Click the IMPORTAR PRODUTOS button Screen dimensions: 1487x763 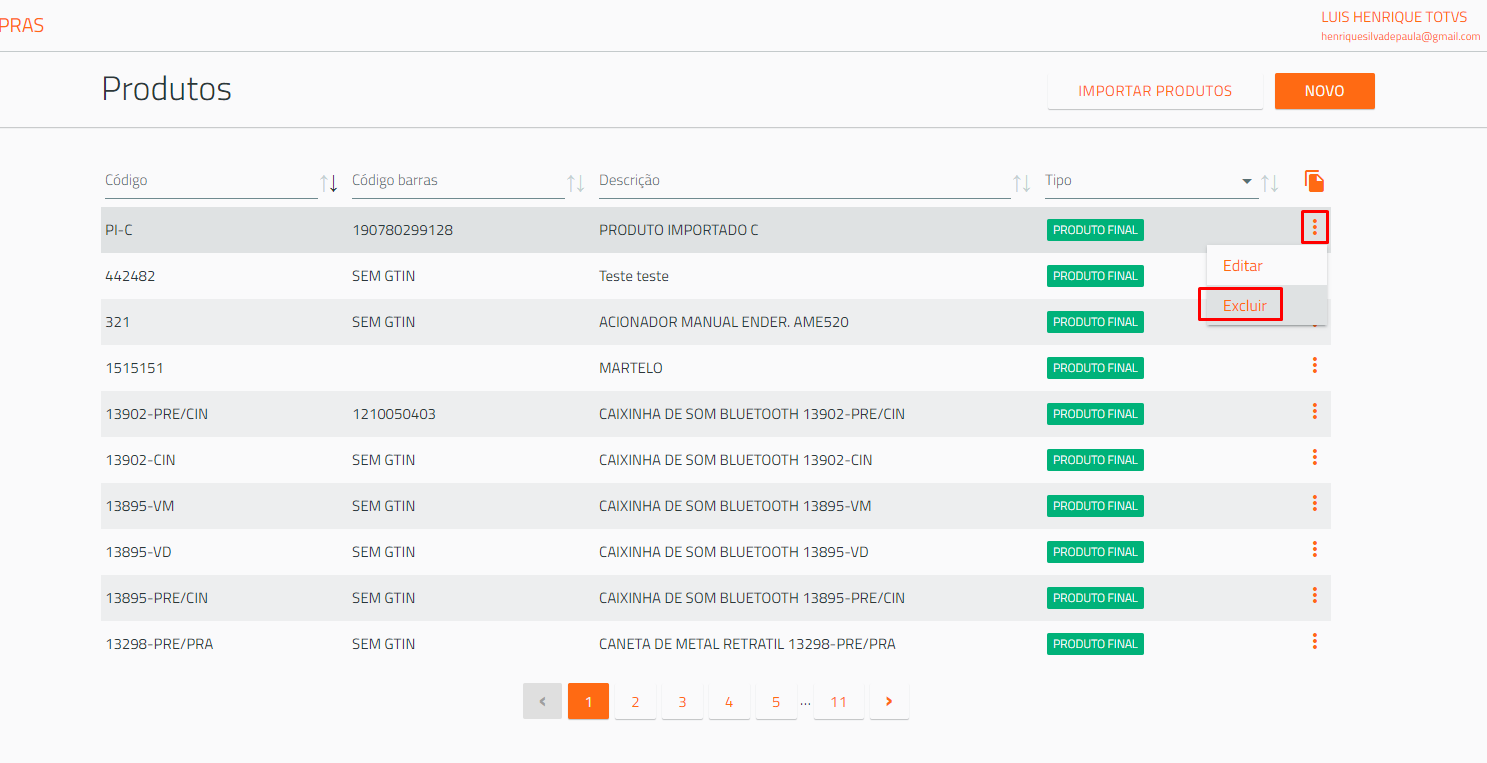pos(1155,91)
